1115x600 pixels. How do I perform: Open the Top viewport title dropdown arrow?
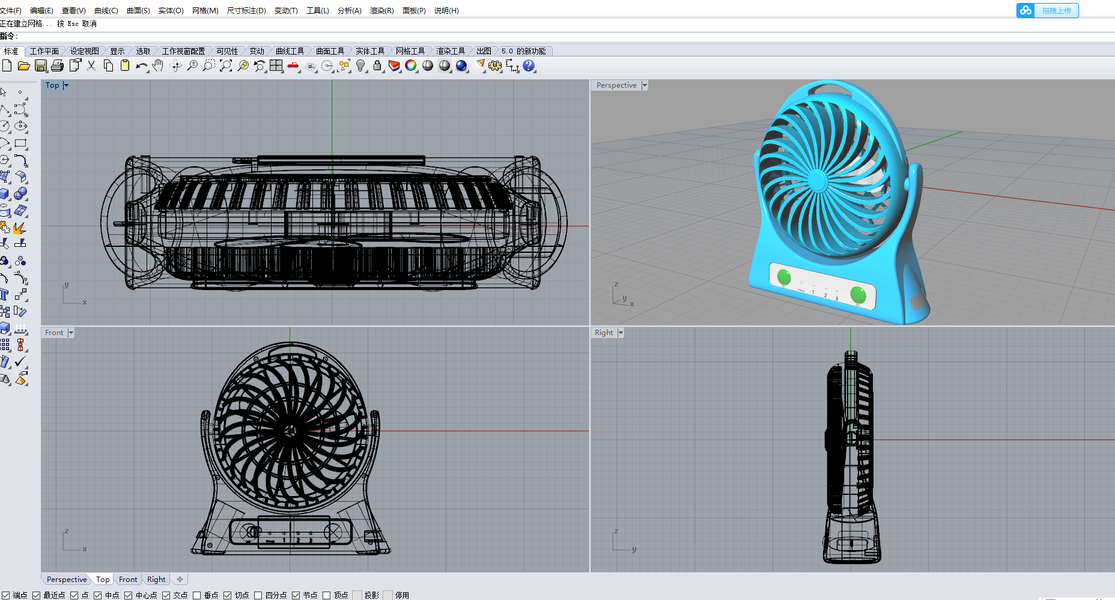tap(66, 85)
